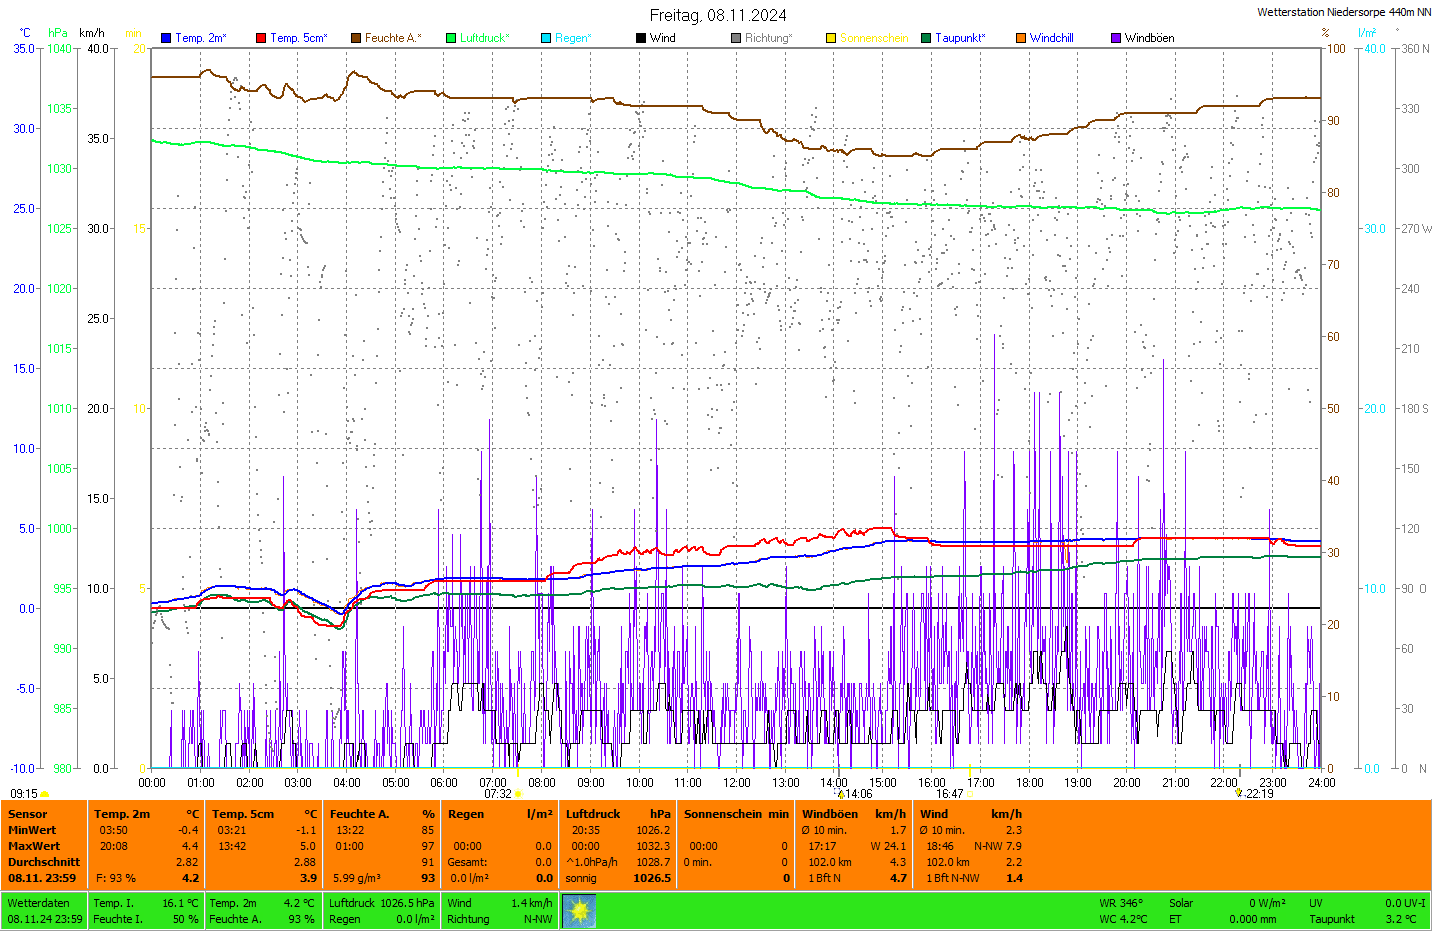Click the red Temp. 5cm legend square
Viewport: 1432px width, 931px height.
pos(261,38)
